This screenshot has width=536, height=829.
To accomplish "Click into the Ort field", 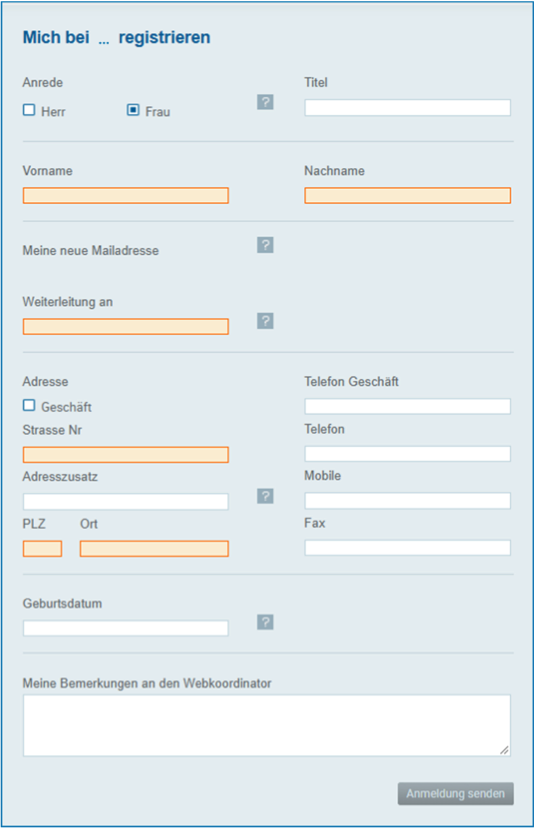I will (x=154, y=549).
